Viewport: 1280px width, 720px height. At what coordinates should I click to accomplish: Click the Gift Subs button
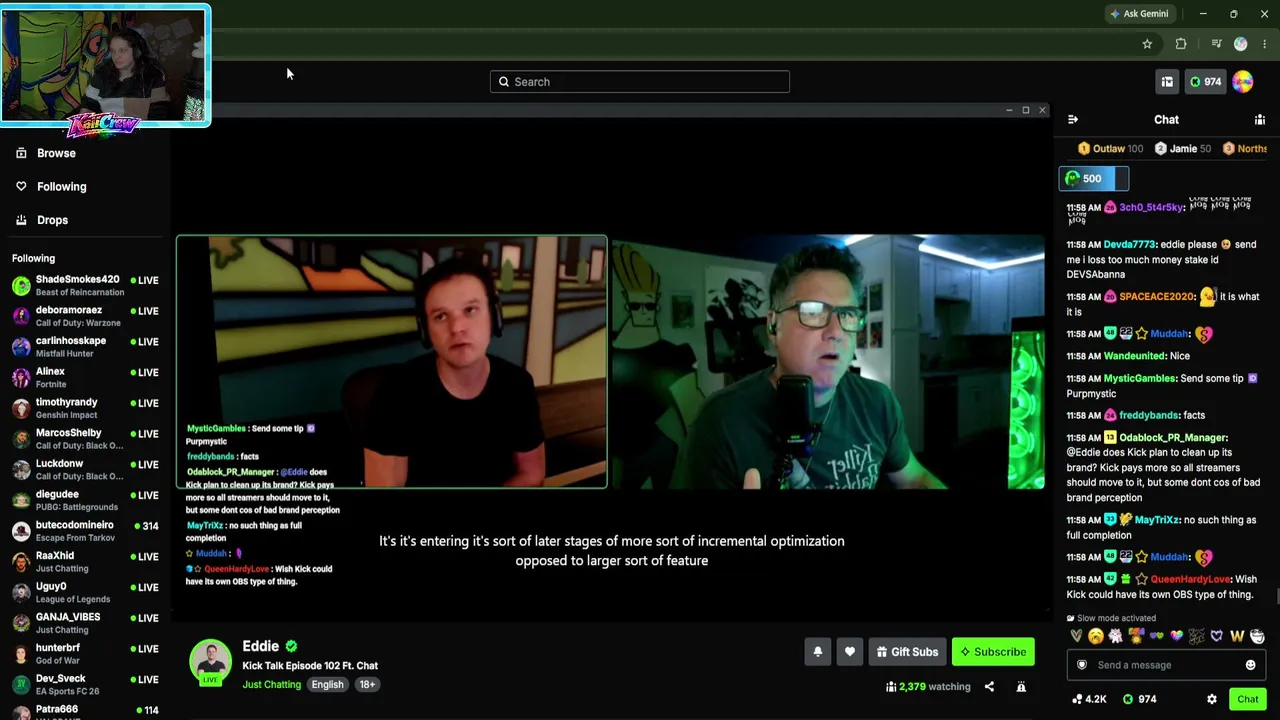tap(907, 652)
